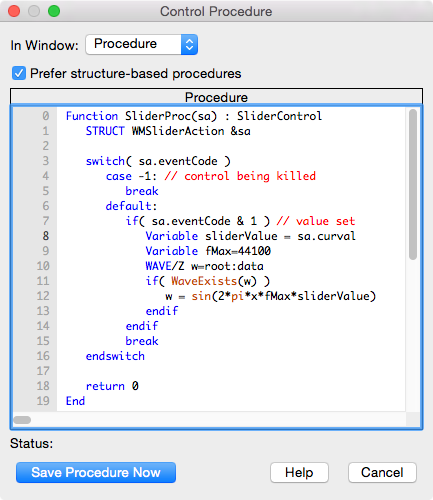Image resolution: width=433 pixels, height=500 pixels.
Task: Click the 'control being killed' comment
Action: [x=250, y=176]
